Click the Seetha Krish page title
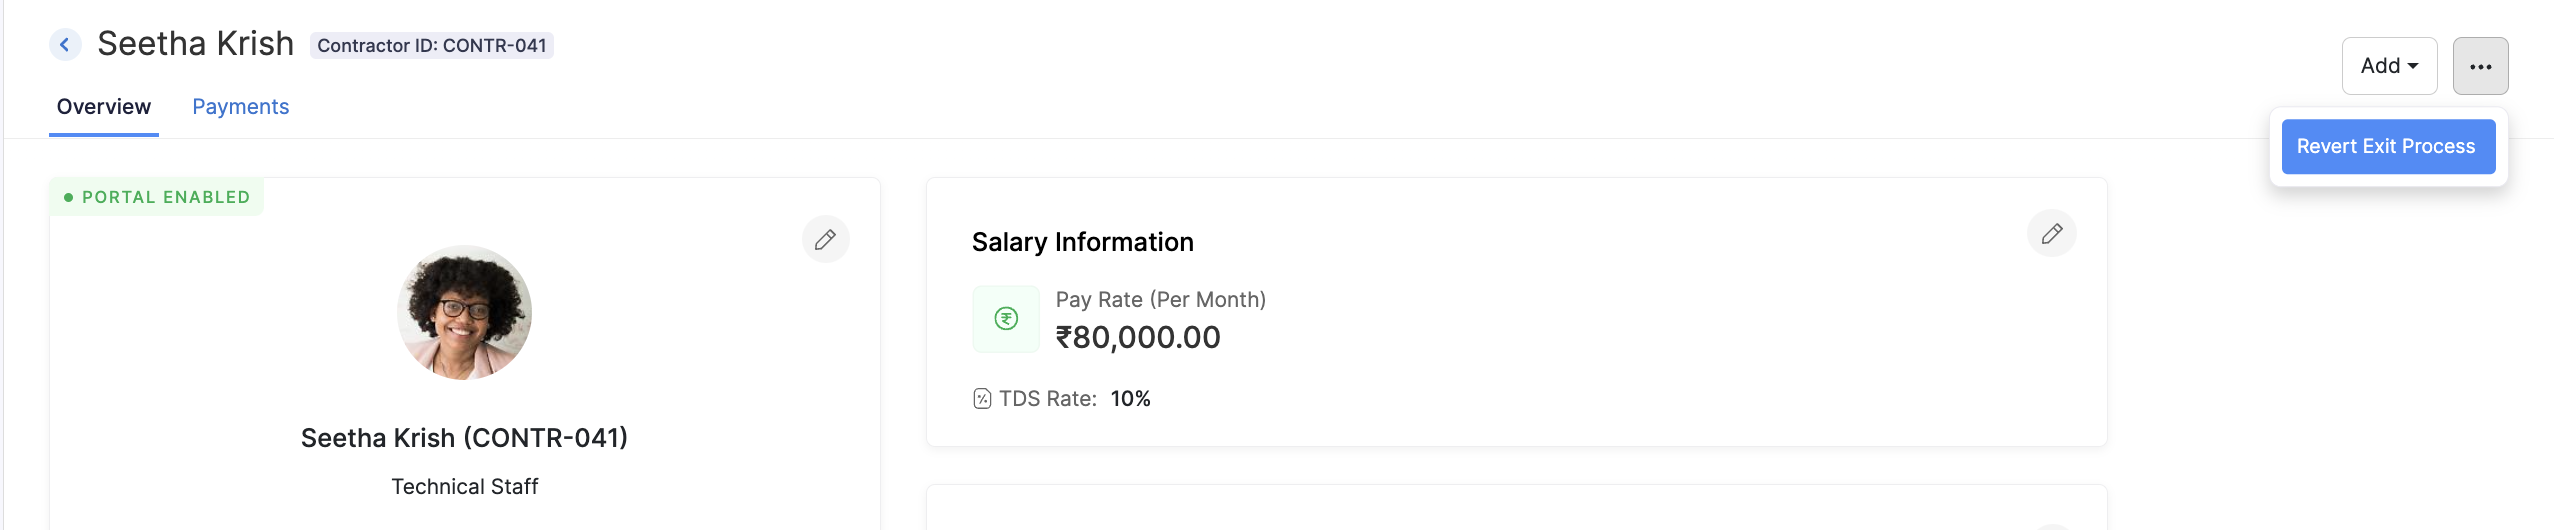 [x=196, y=44]
